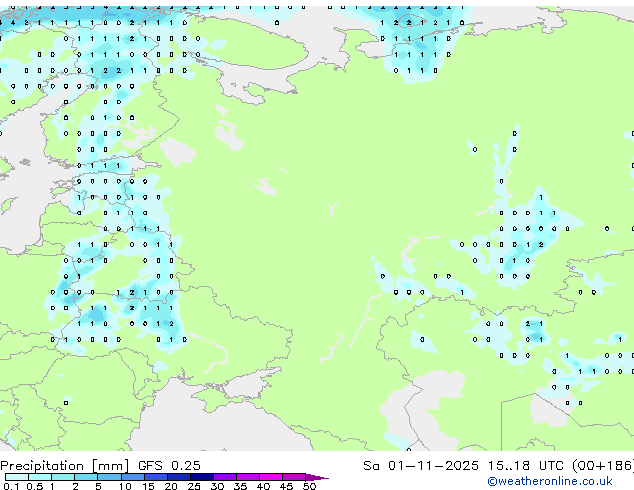Select the legend swatch between 15 and 20
Screen dimensions: 634x490
pyautogui.click(x=155, y=477)
